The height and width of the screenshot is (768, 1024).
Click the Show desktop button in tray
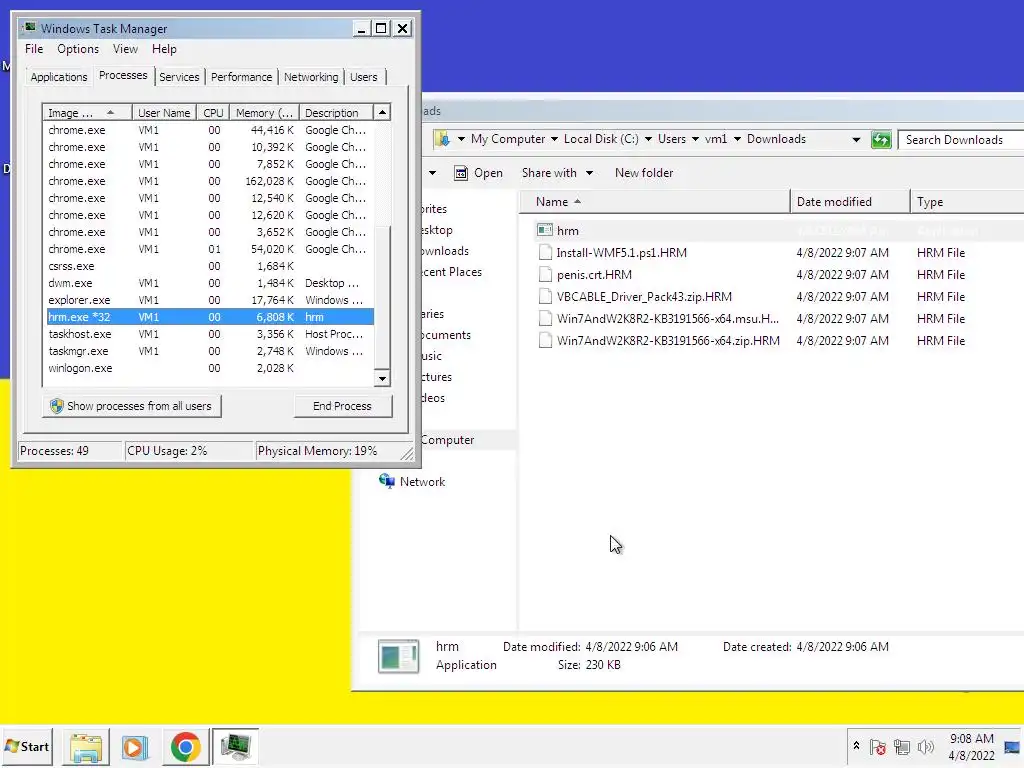click(x=1012, y=747)
